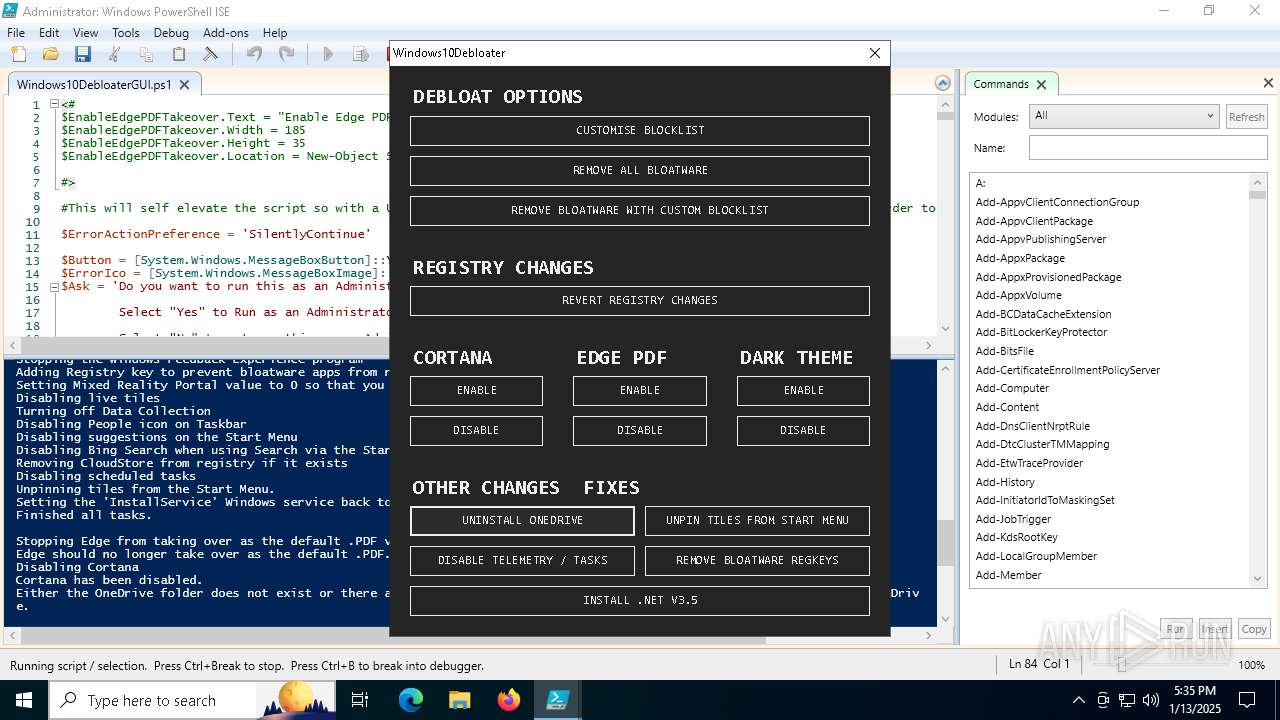
Task: Click the Name input field in the Commands pane
Action: pyautogui.click(x=1148, y=148)
